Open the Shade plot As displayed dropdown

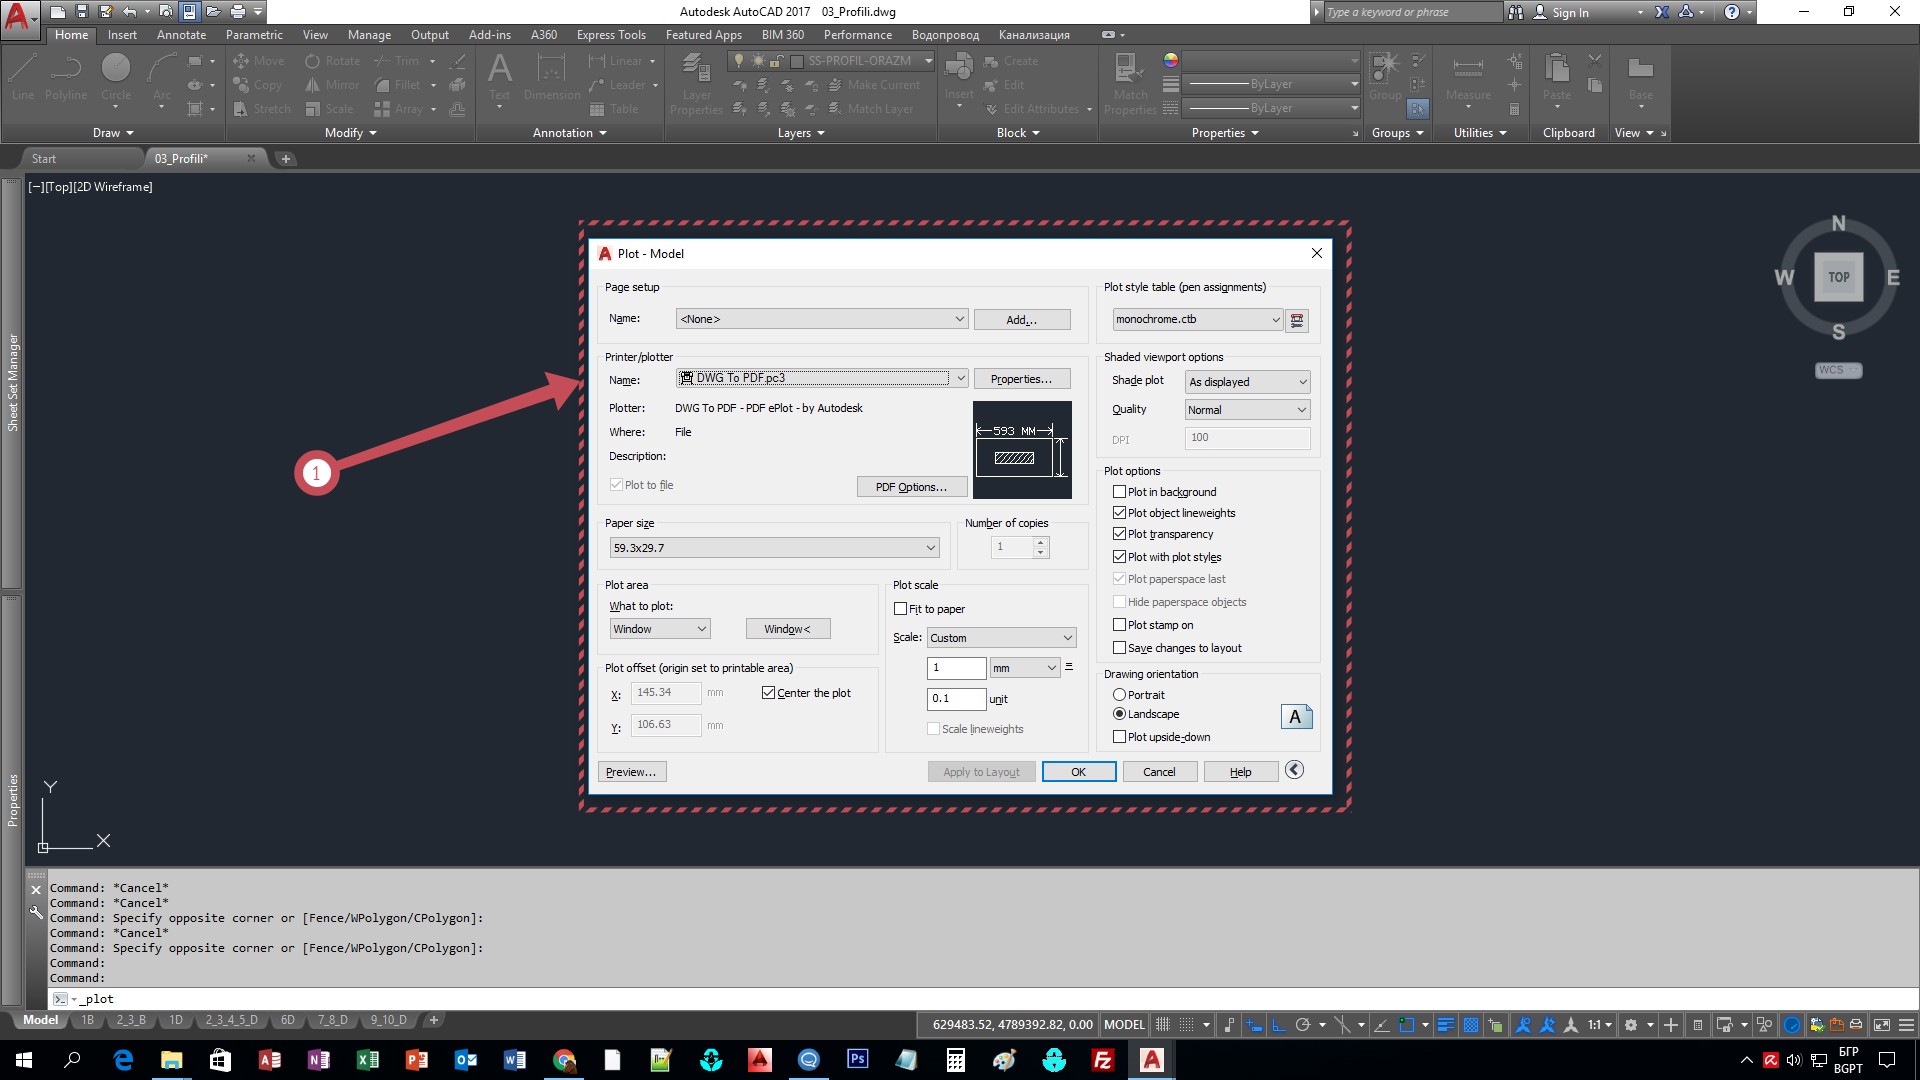pos(1247,382)
